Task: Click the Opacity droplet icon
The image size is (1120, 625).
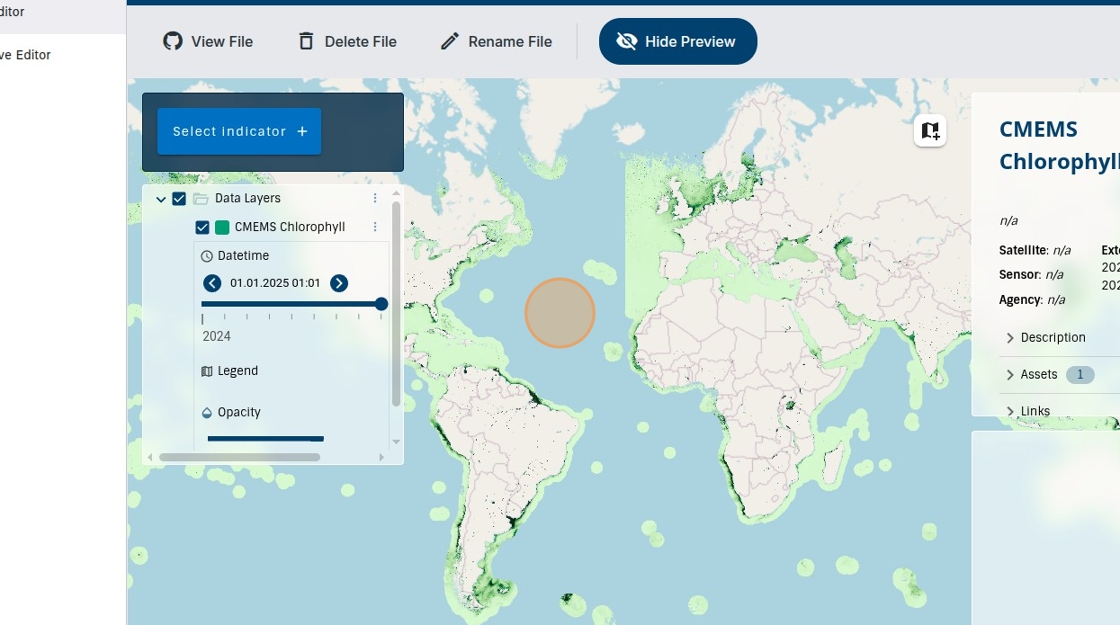Action: pos(207,412)
